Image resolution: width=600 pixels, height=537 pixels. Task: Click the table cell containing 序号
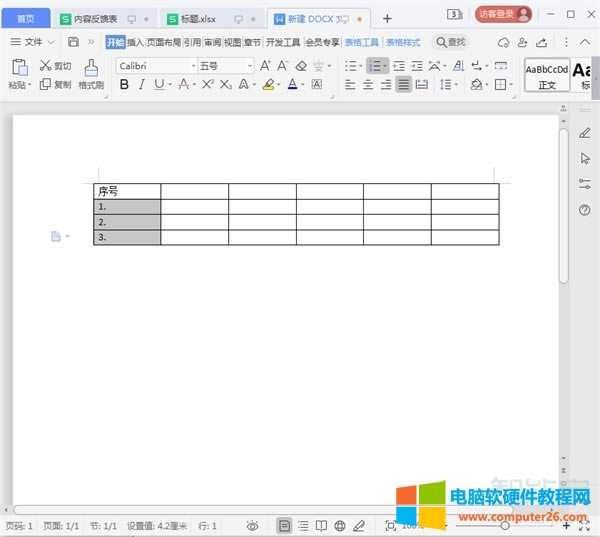(x=127, y=191)
